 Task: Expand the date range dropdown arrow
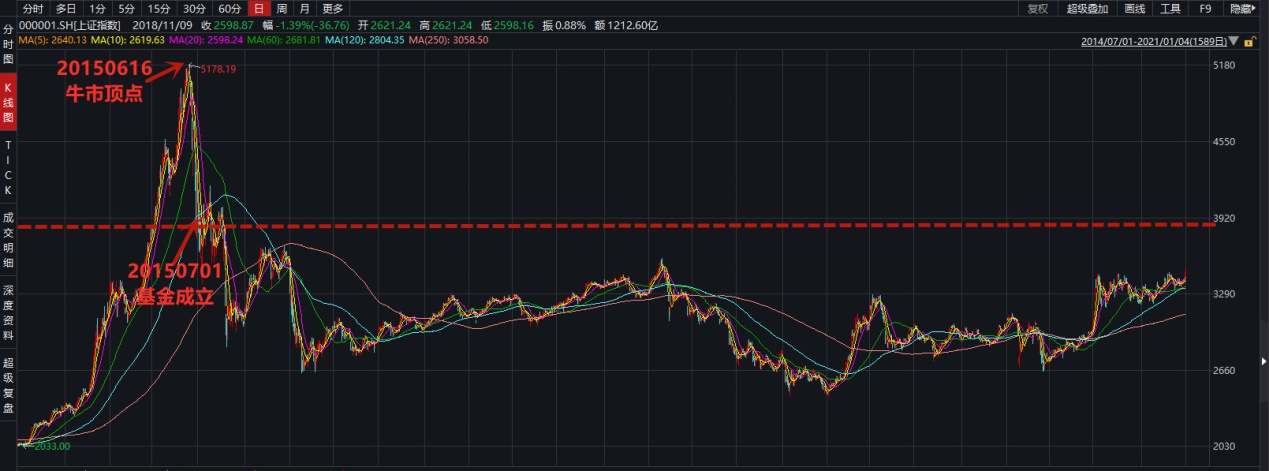click(x=1235, y=42)
